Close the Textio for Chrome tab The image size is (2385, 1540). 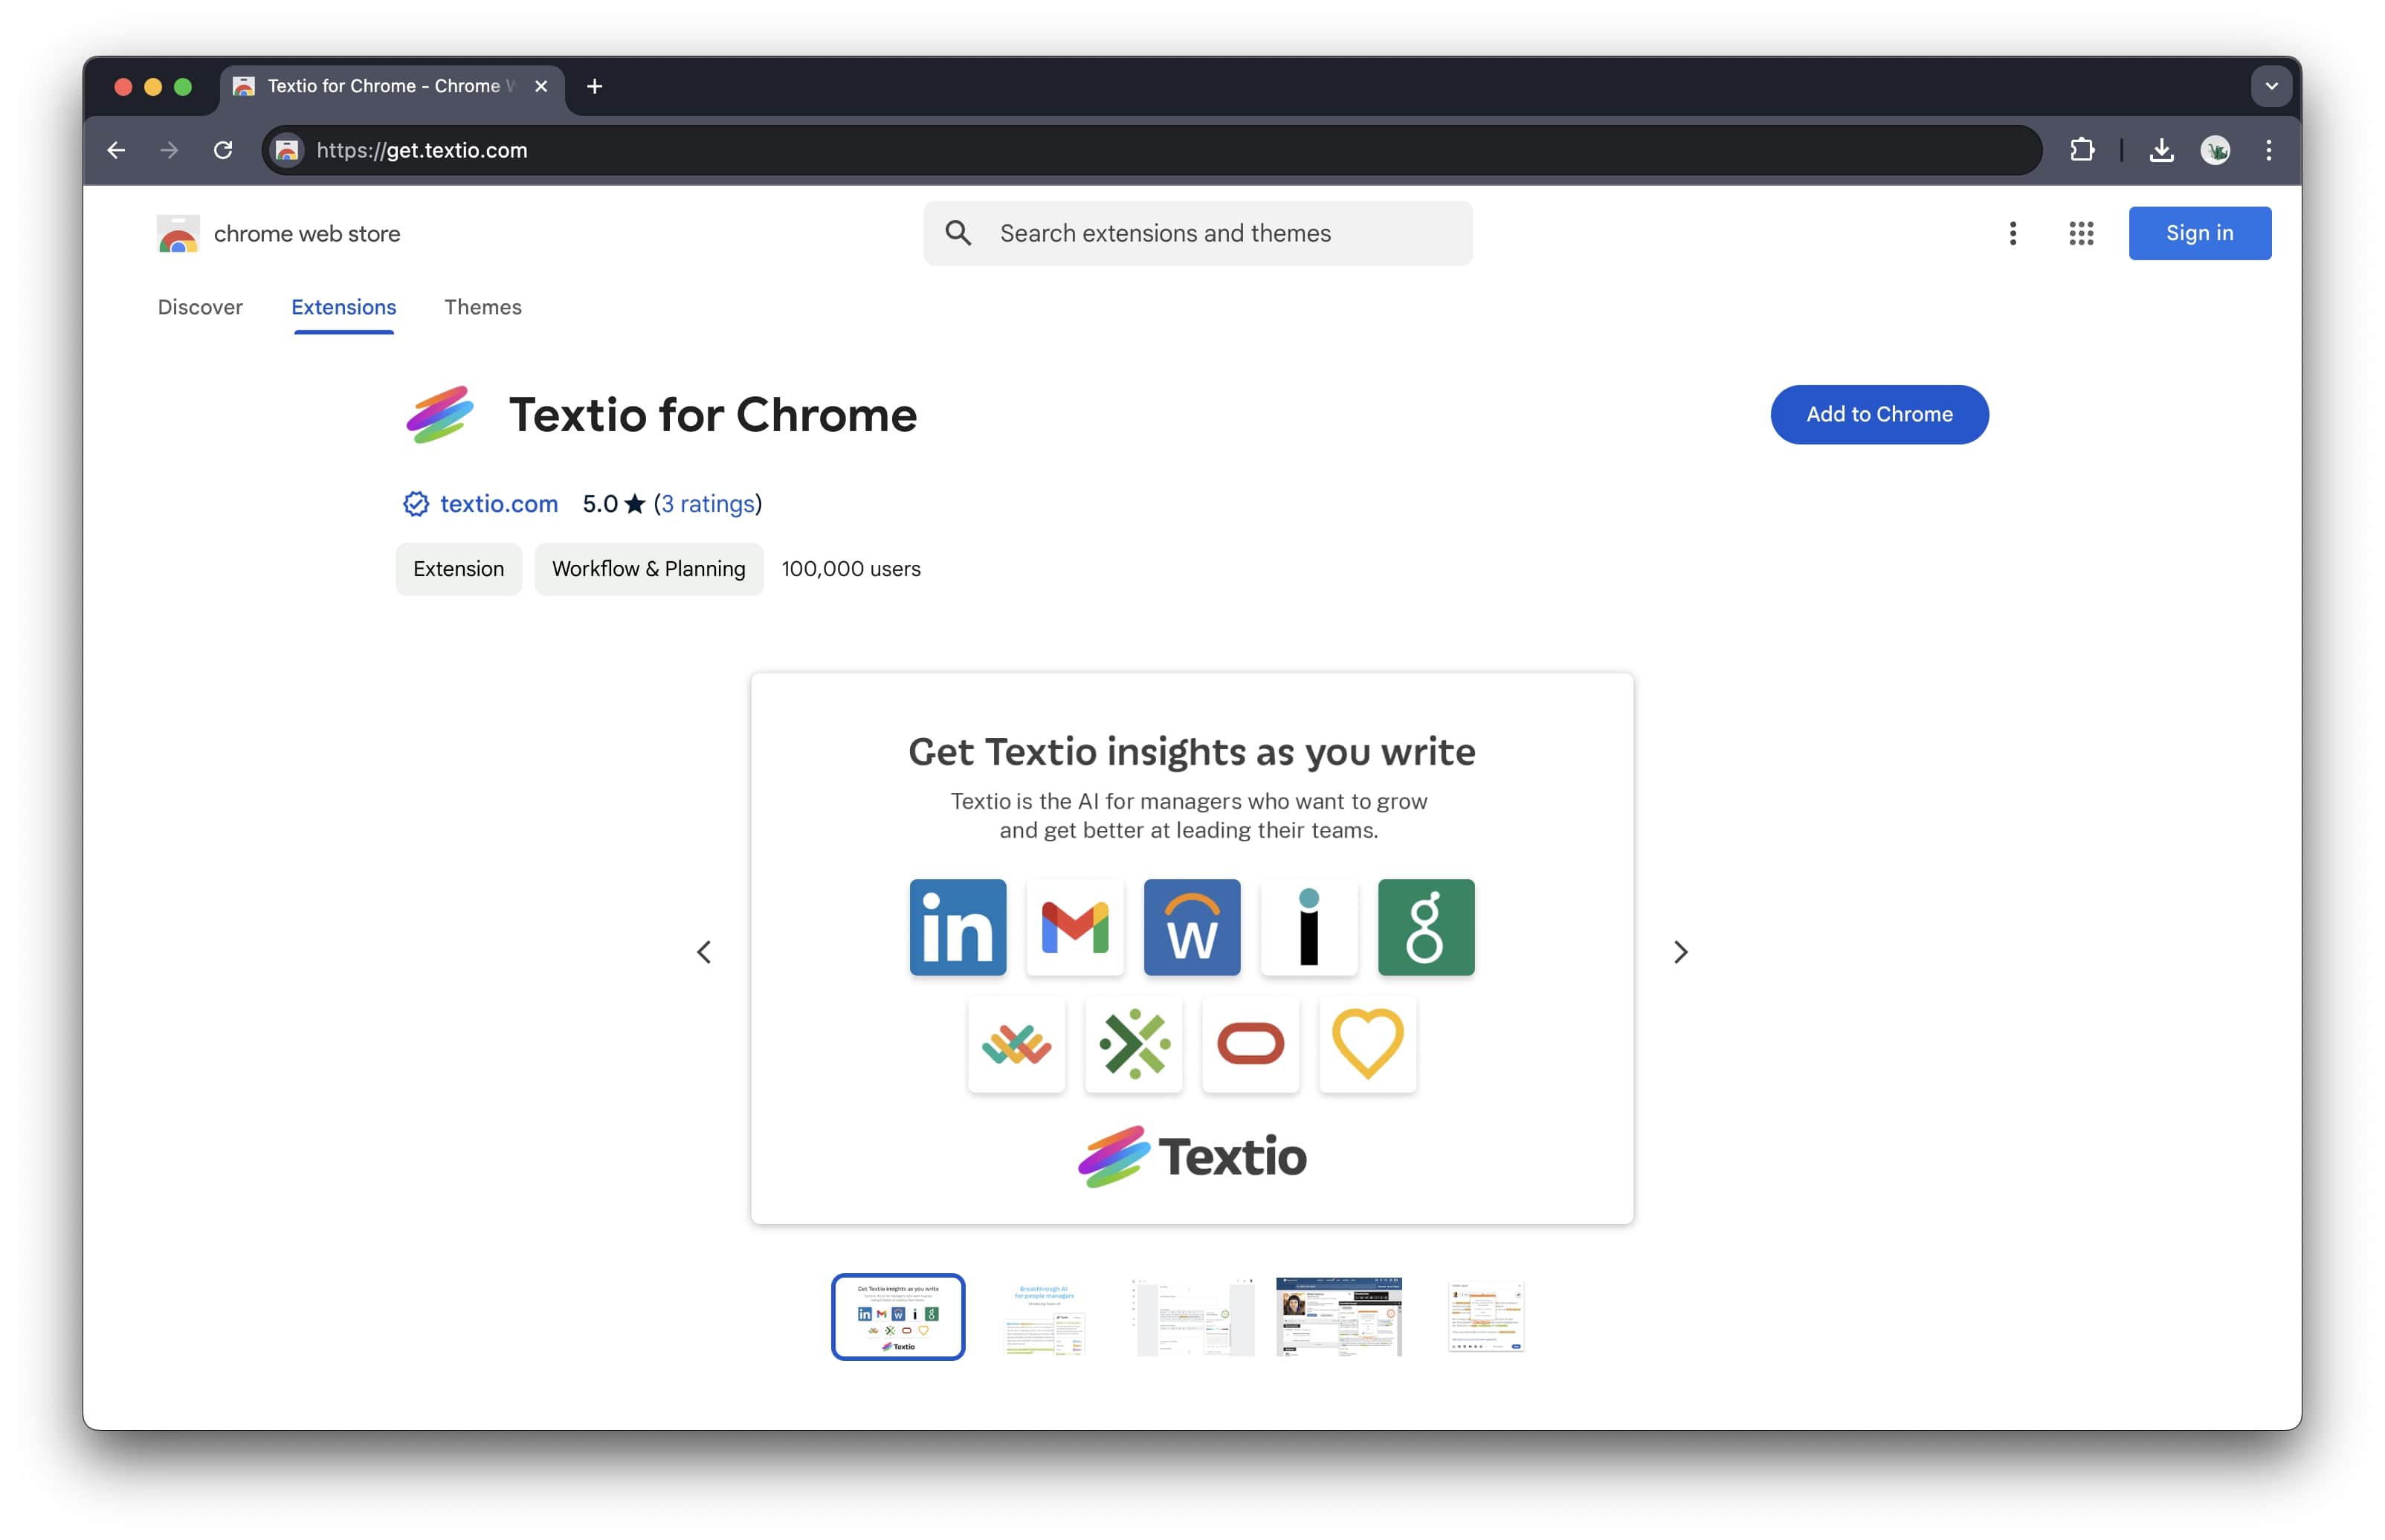pyautogui.click(x=541, y=86)
